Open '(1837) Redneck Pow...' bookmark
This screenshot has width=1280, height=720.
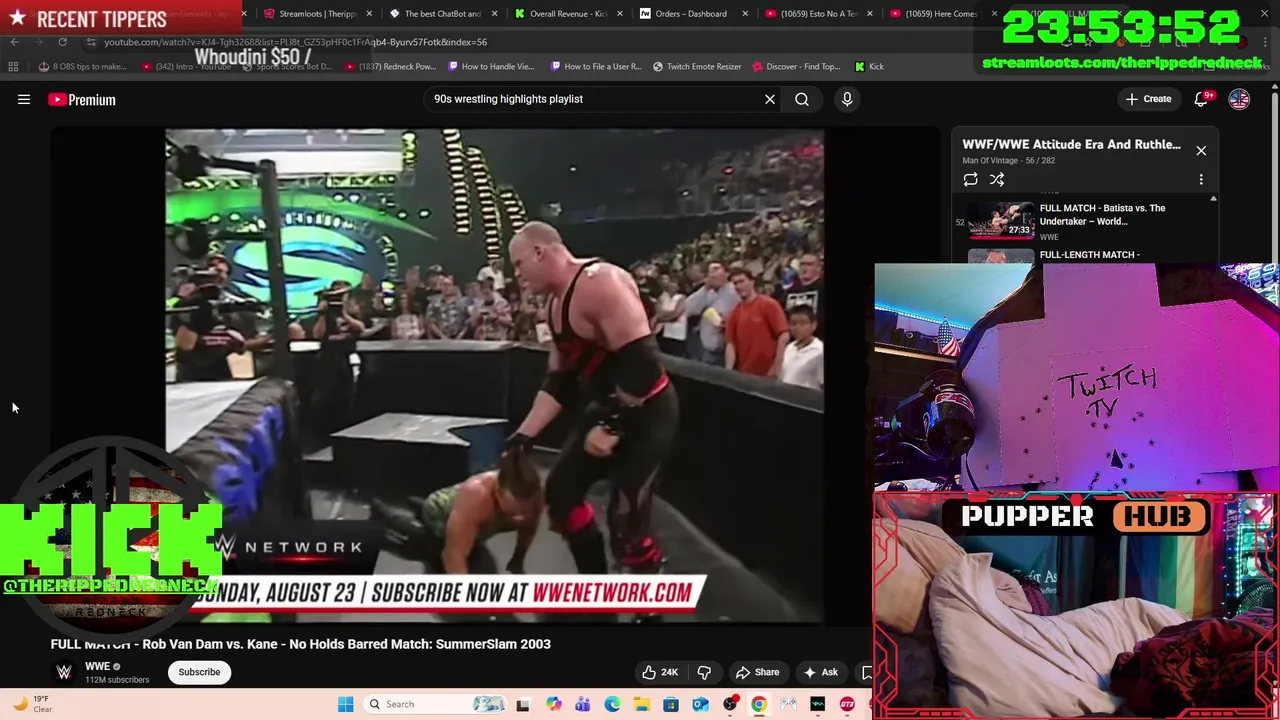pos(390,66)
